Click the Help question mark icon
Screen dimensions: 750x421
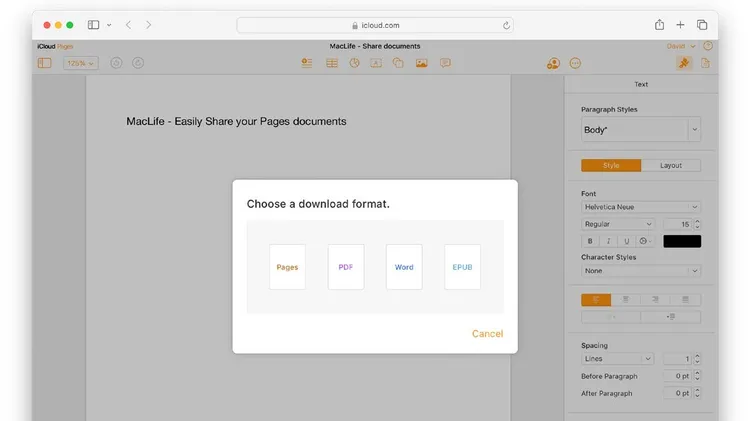pyautogui.click(x=708, y=46)
